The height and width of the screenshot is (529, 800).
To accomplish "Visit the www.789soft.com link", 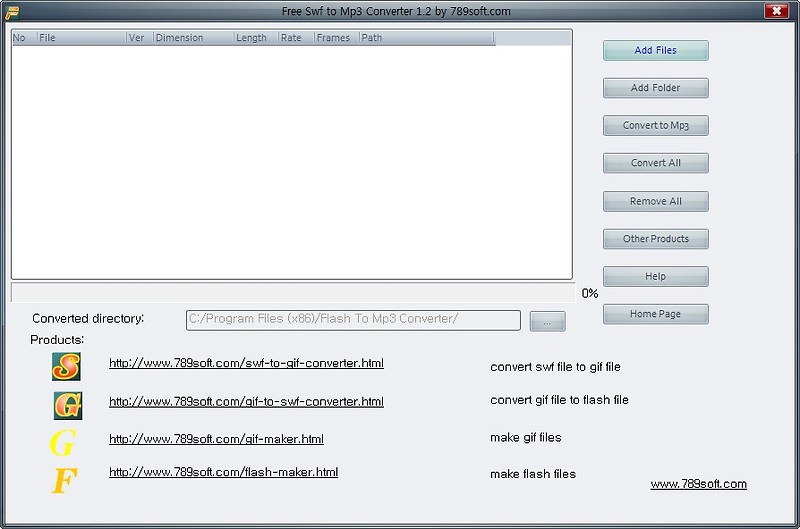I will click(698, 484).
